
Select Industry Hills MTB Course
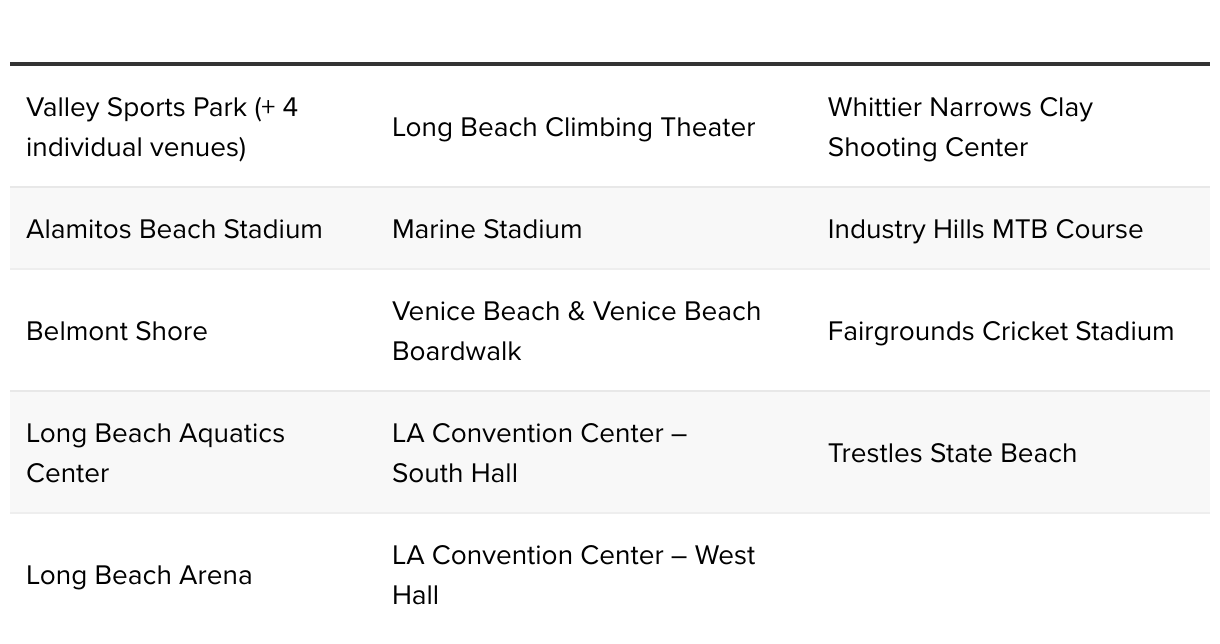(x=985, y=229)
